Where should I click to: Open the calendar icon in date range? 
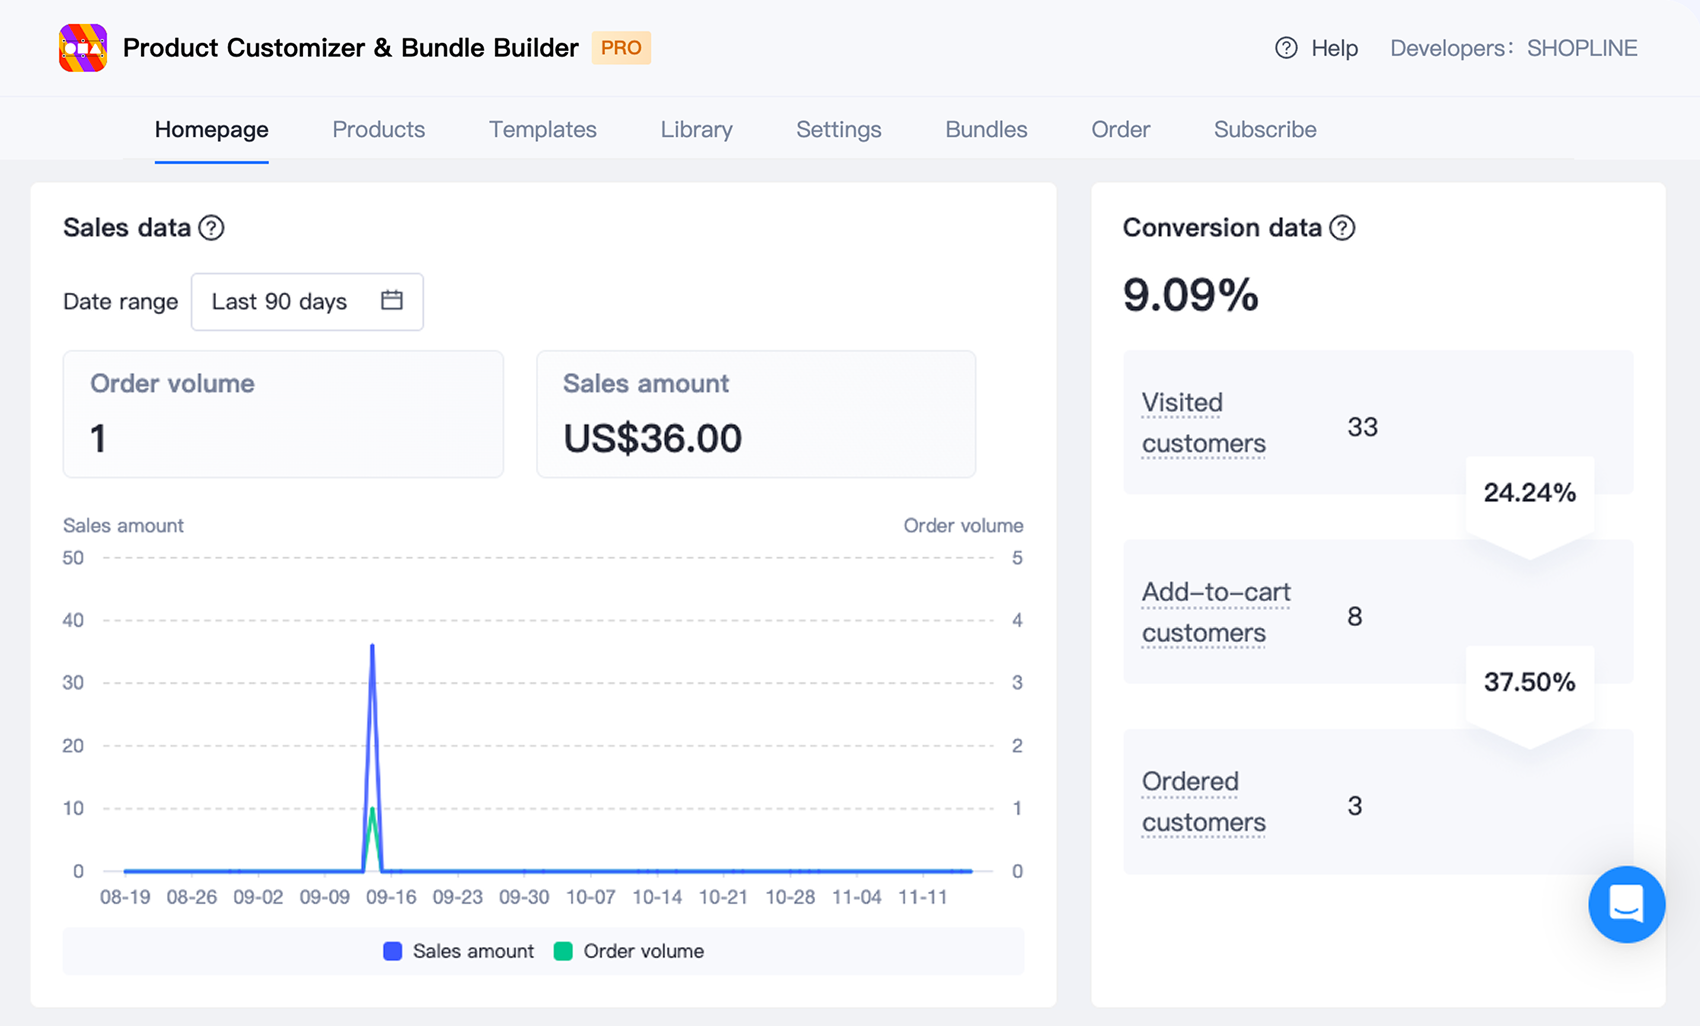pos(392,300)
